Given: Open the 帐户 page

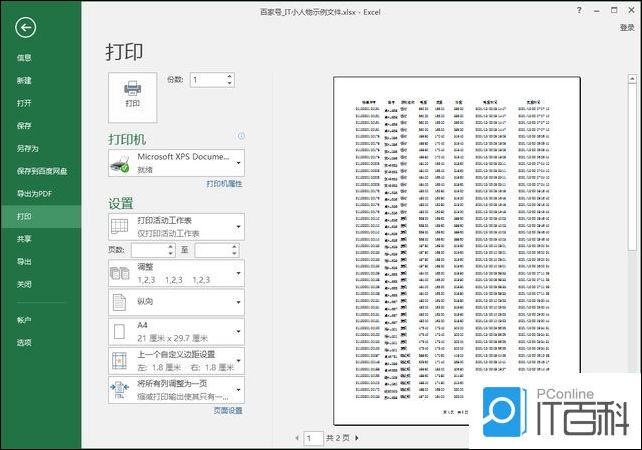Looking at the screenshot, I should pyautogui.click(x=24, y=320).
